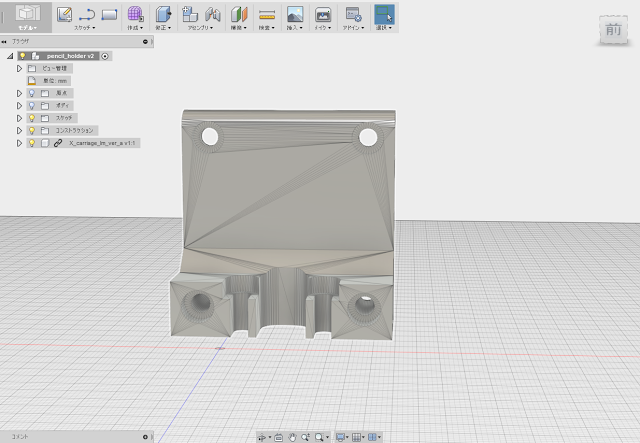Image resolution: width=640 pixels, height=443 pixels.
Task: Toggle visibility bulb of 原点 folder
Action: [32, 93]
